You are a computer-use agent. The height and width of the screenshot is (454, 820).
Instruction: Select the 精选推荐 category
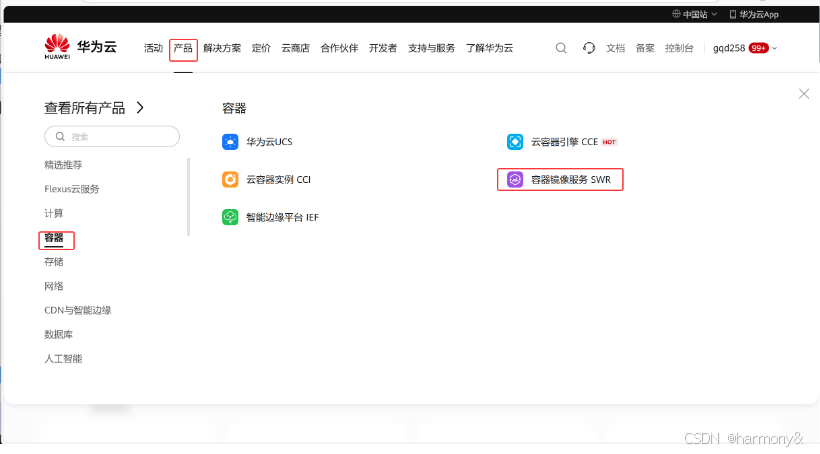click(x=63, y=165)
